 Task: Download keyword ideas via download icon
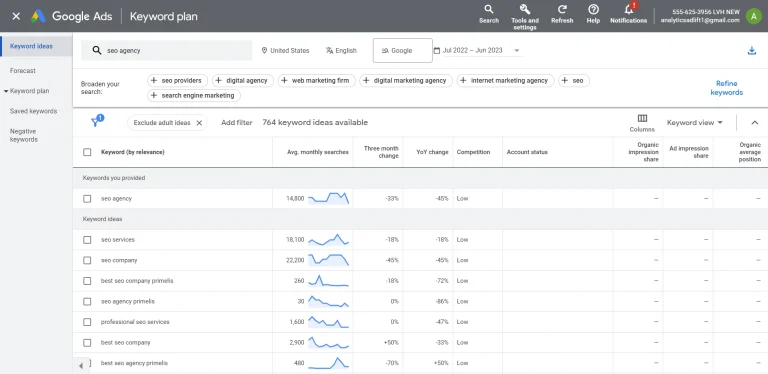coord(752,50)
